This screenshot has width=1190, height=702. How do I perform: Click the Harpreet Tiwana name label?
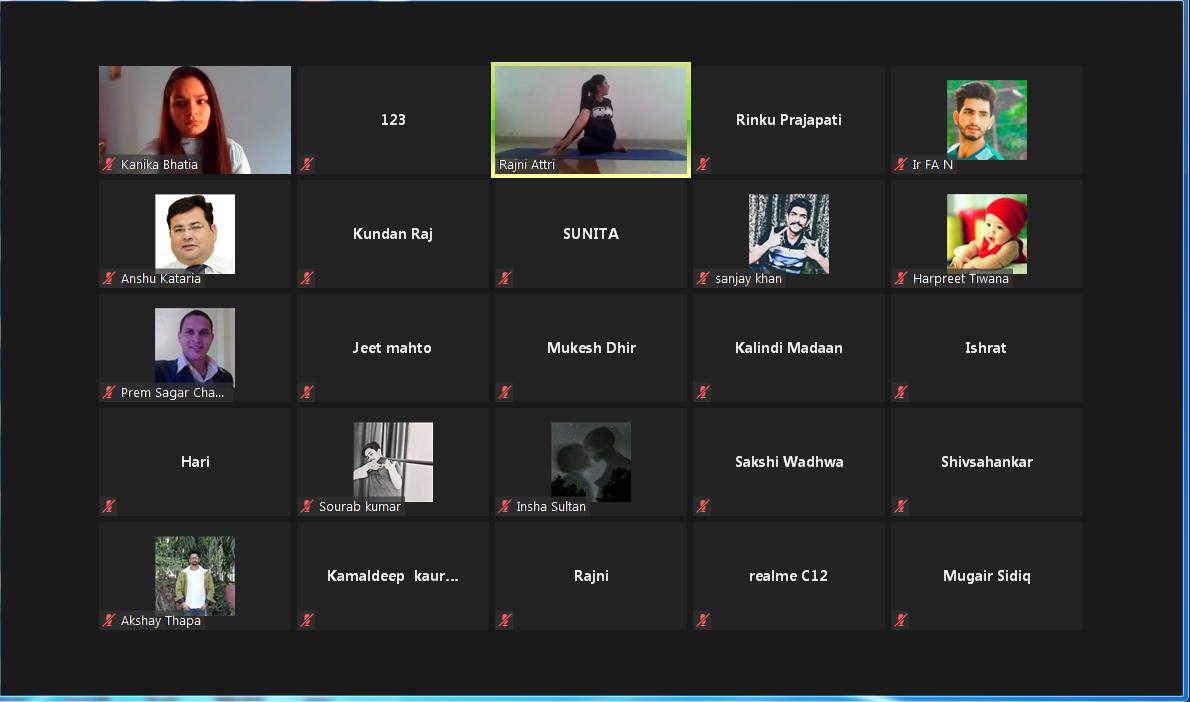[961, 279]
